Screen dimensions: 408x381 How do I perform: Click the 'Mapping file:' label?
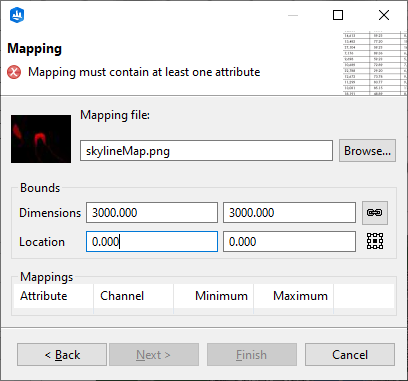(x=115, y=115)
